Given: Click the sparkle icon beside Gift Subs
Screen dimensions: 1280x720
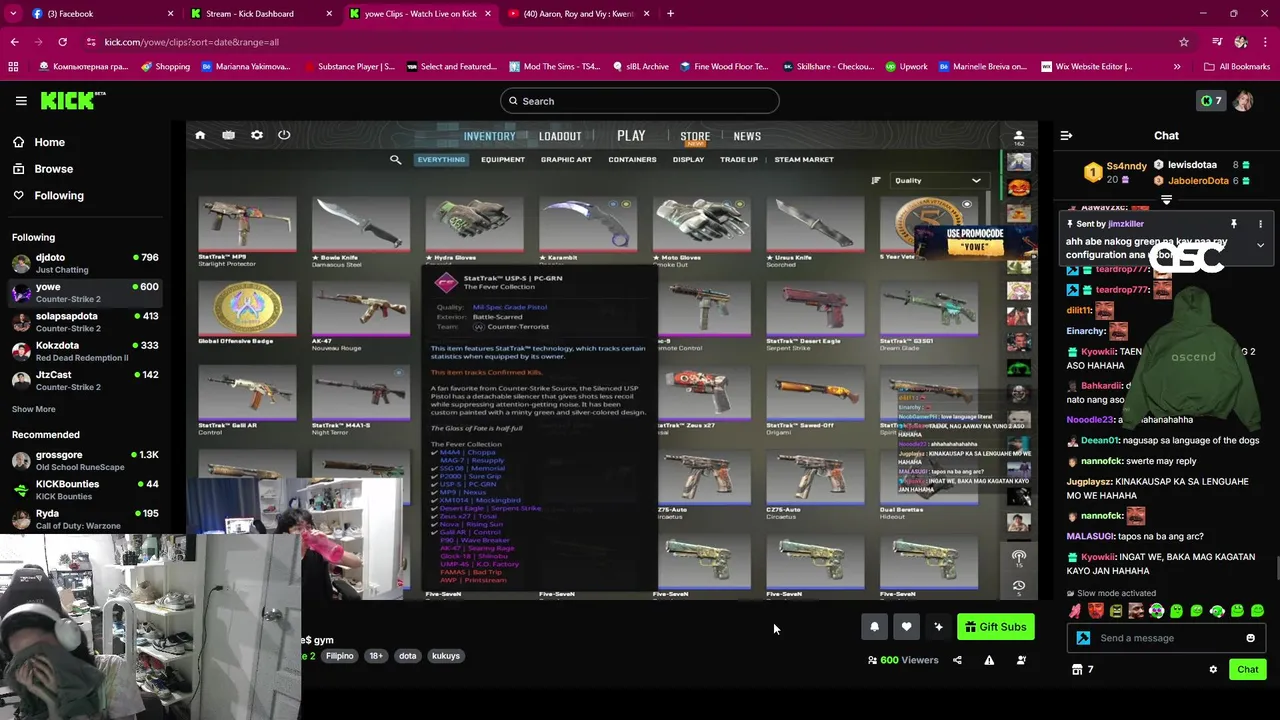Looking at the screenshot, I should point(938,627).
